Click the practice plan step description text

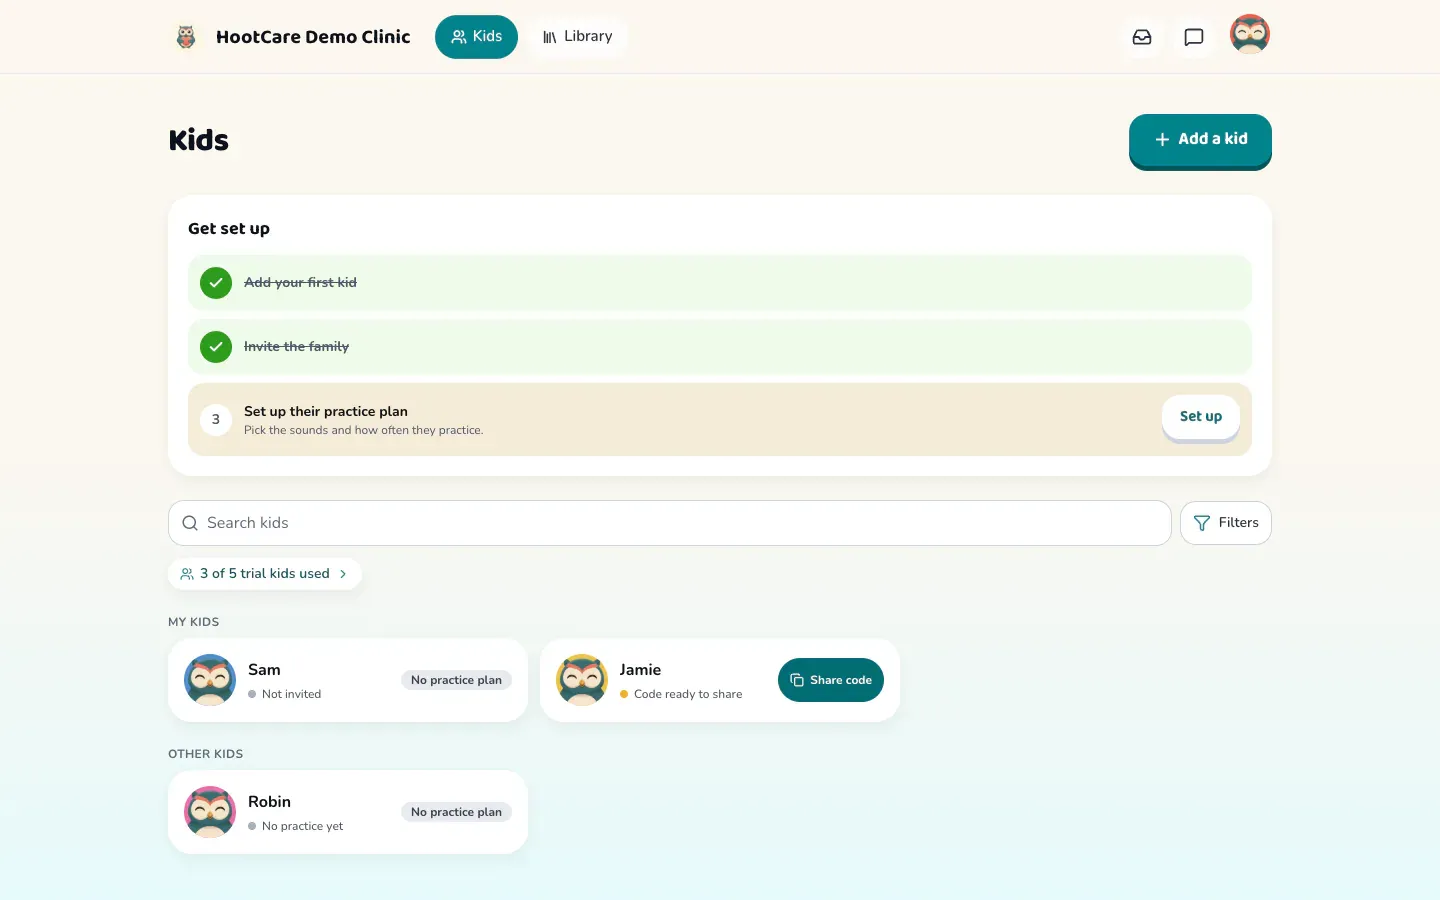(364, 431)
